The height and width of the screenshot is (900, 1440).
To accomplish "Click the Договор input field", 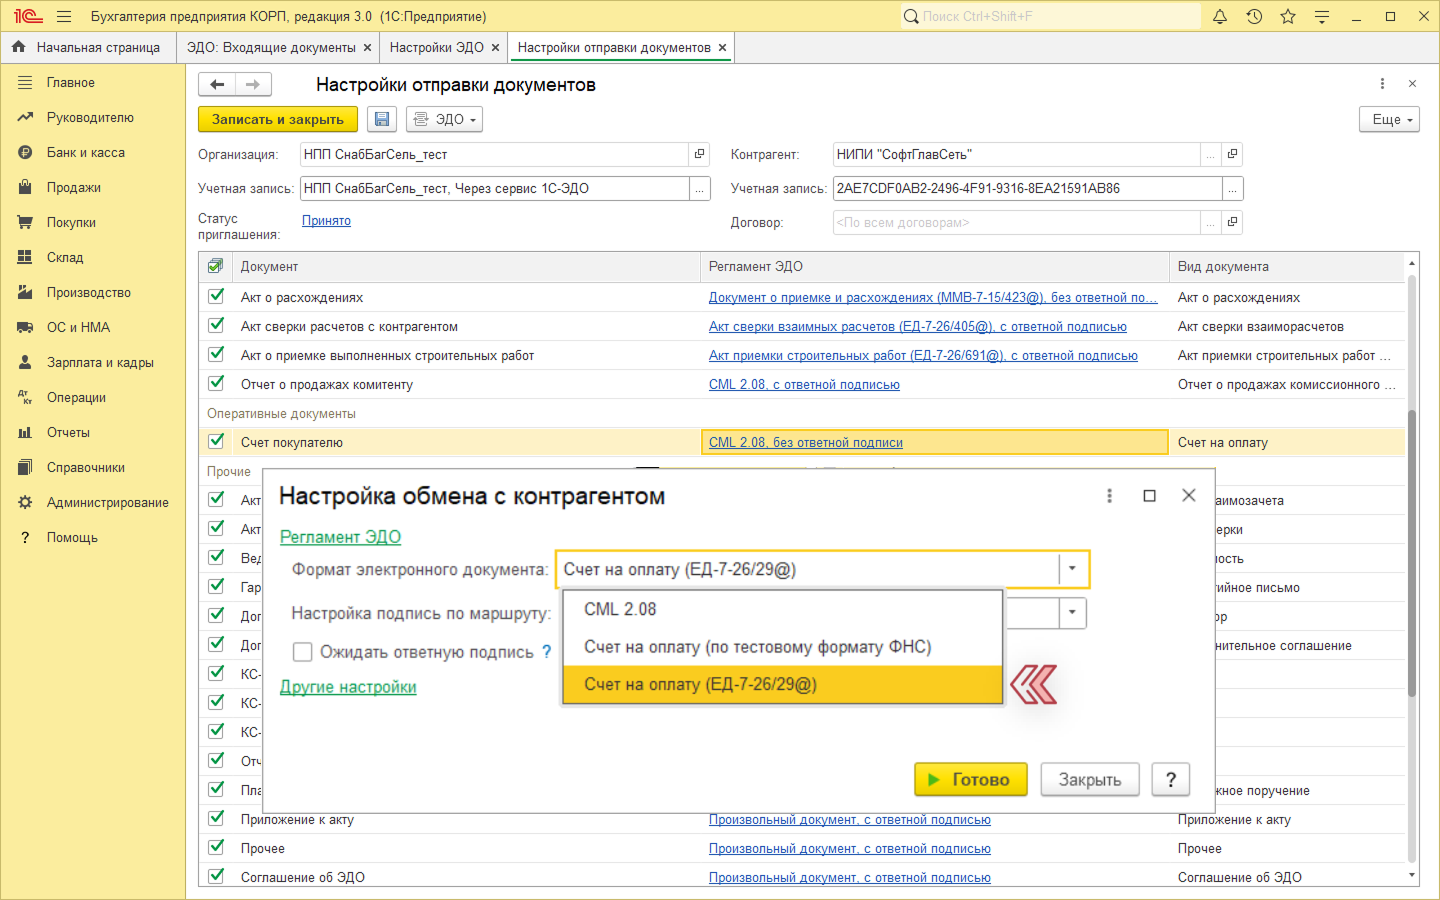I will [x=1015, y=222].
